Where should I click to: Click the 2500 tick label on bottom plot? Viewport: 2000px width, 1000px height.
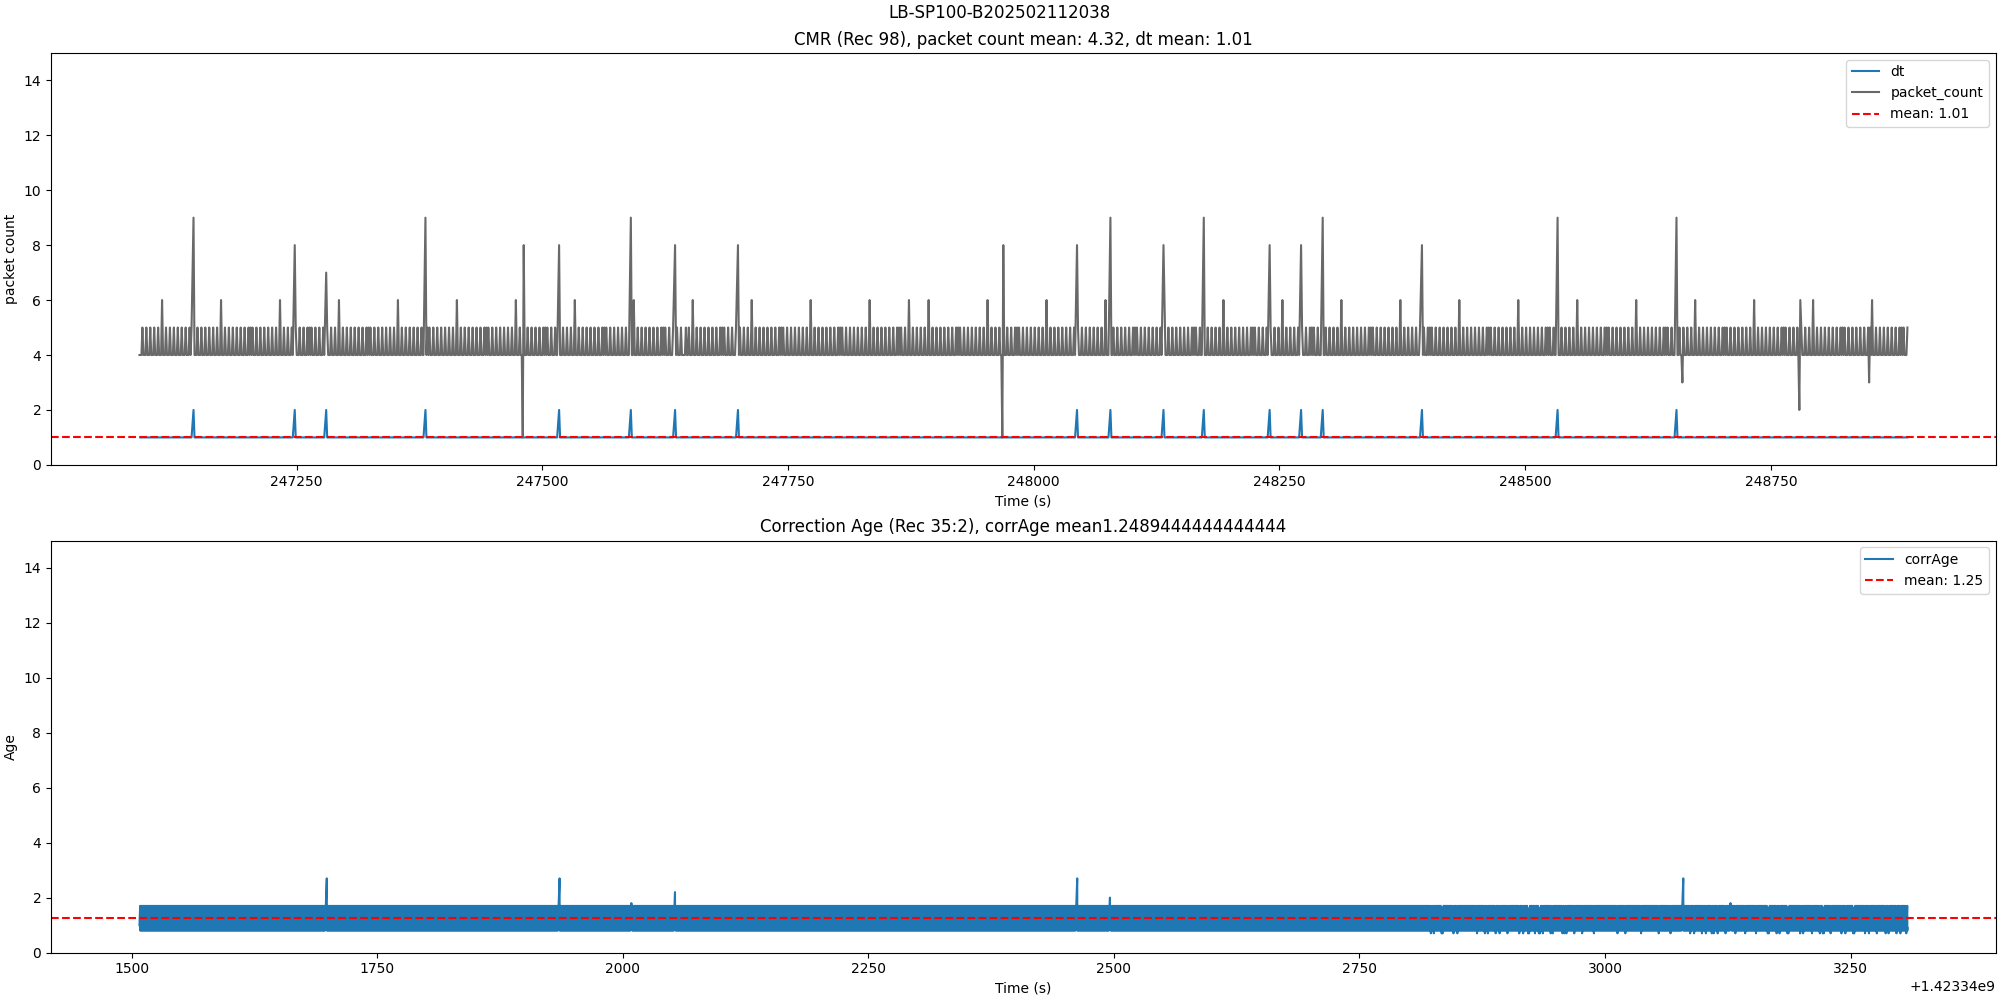tap(1113, 968)
